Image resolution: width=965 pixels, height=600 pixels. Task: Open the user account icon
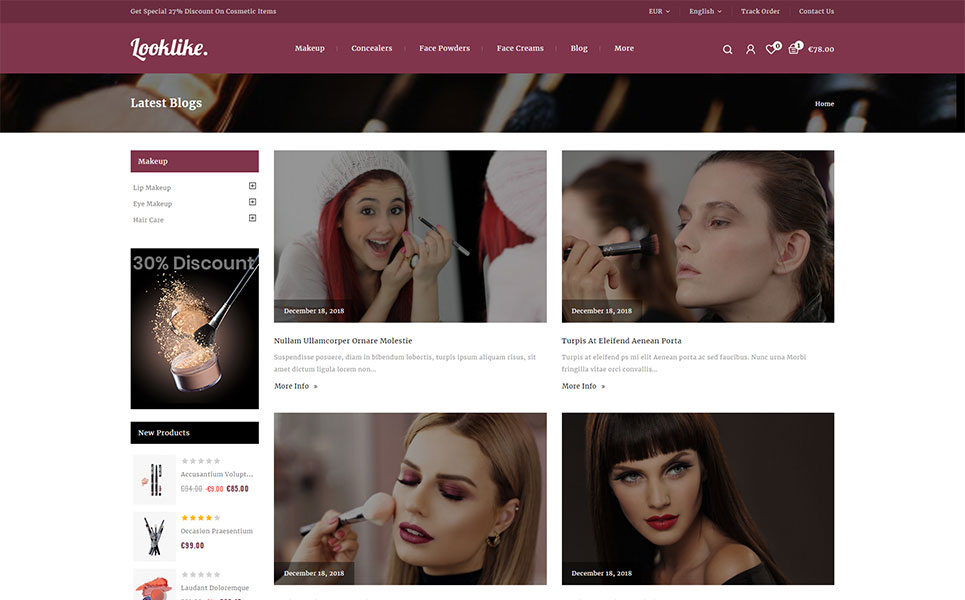[750, 49]
